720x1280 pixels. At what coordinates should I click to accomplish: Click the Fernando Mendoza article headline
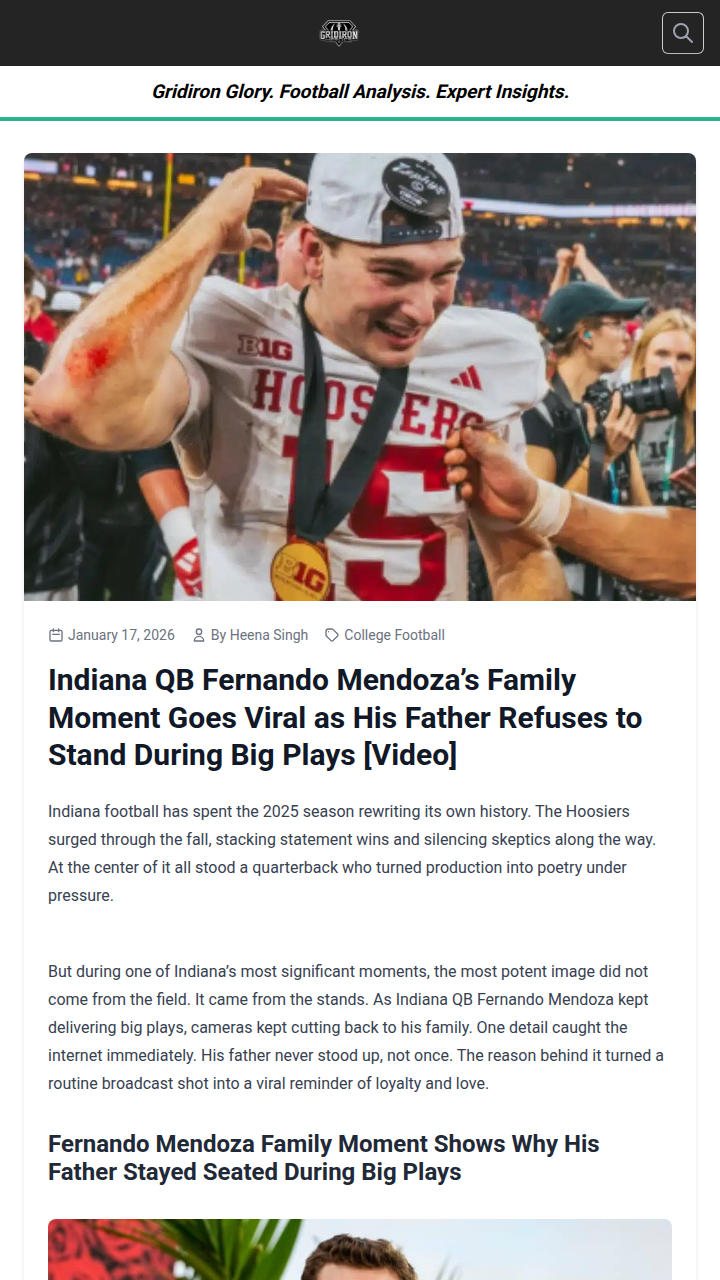point(345,717)
